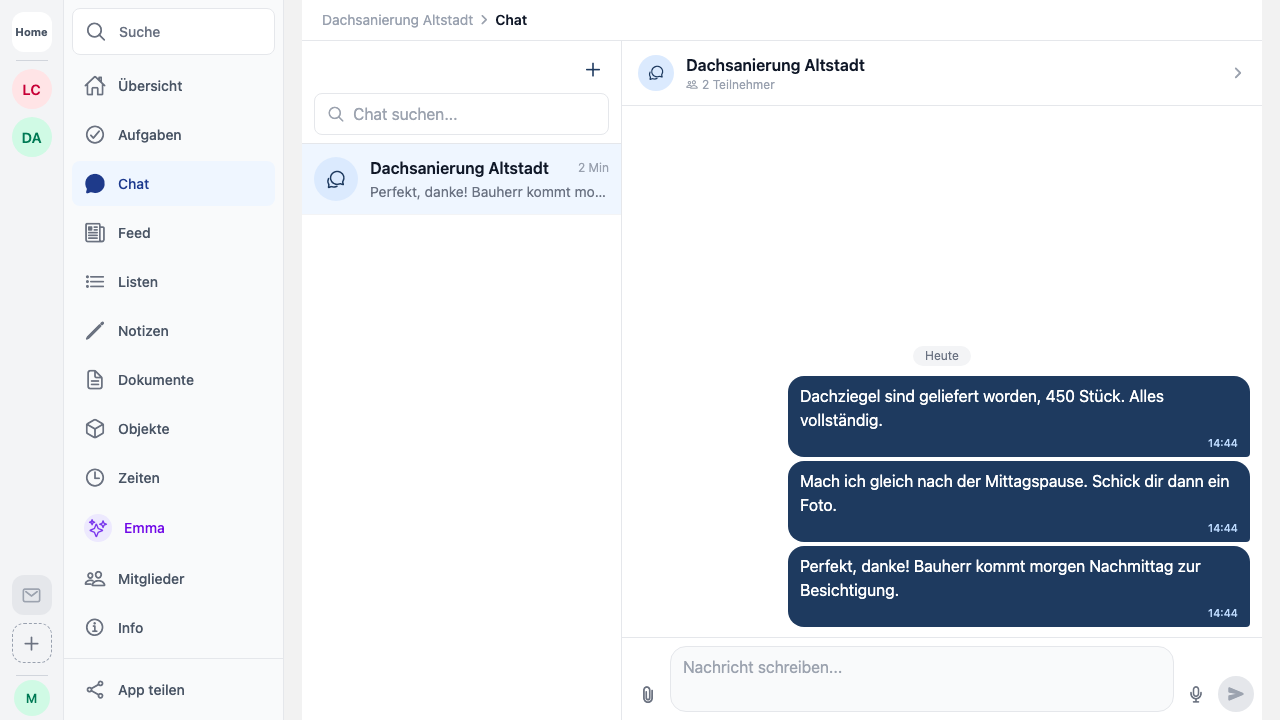Click Dachsanierung Altstadt breadcrumb link
1280x720 pixels.
[x=397, y=20]
